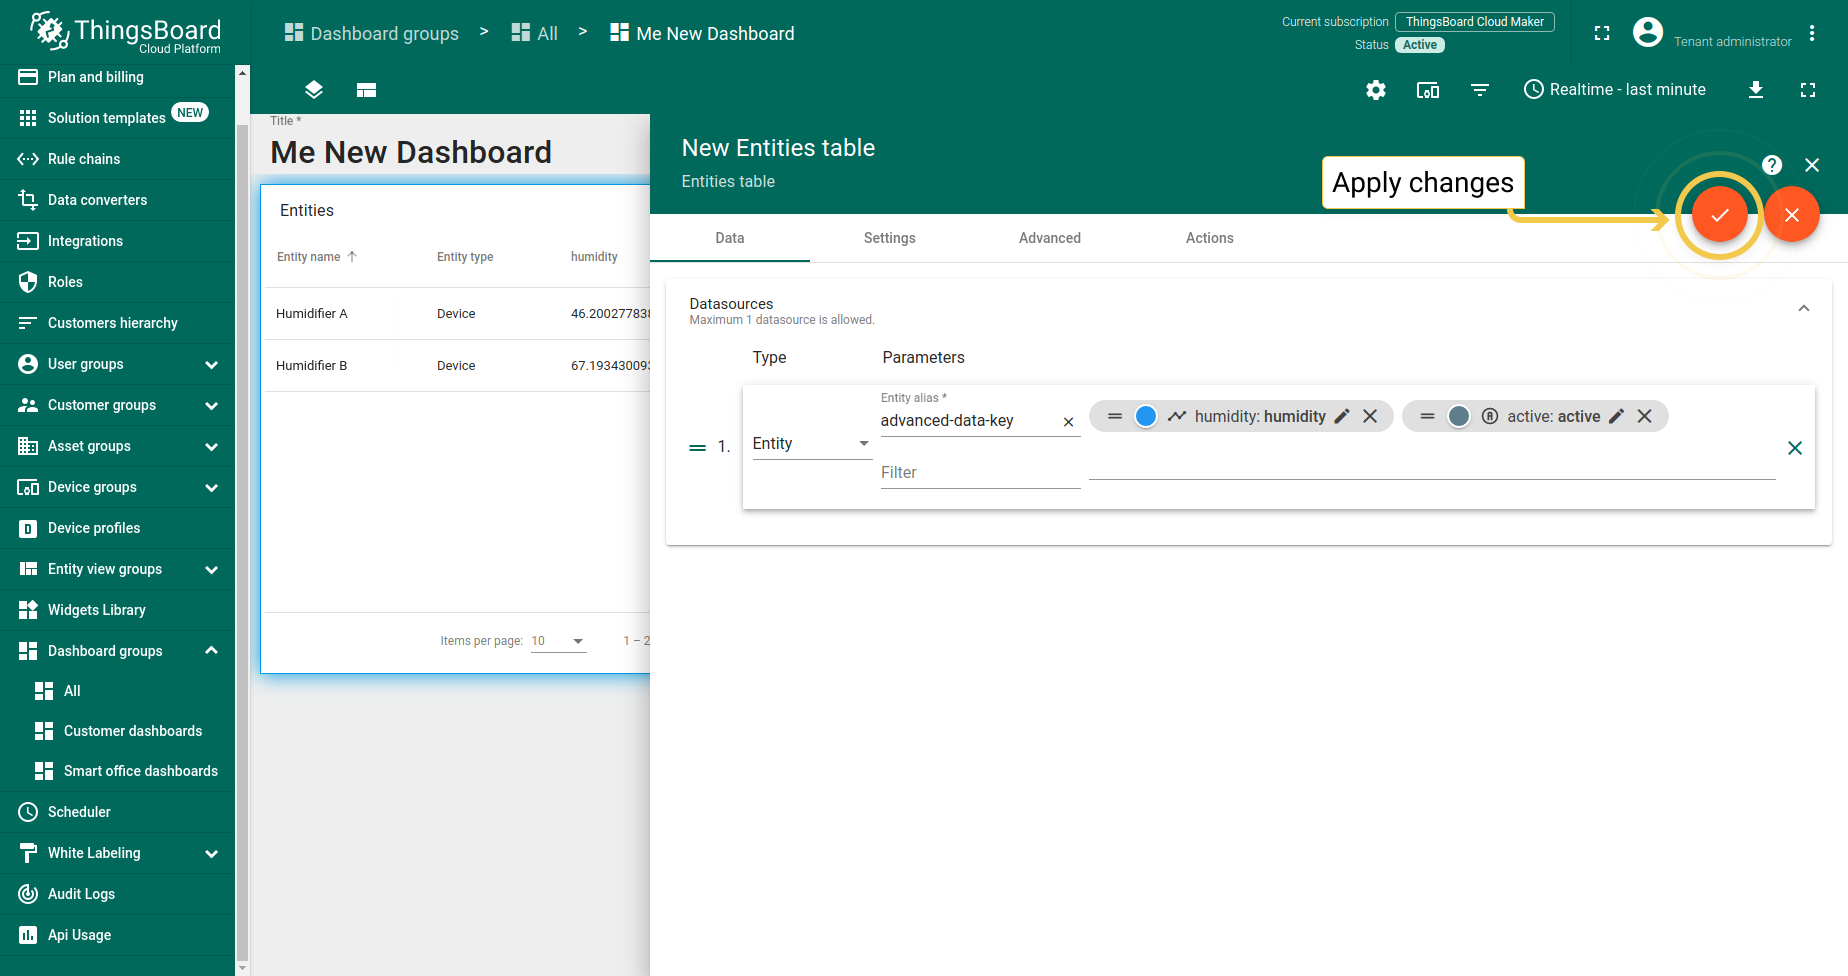Image resolution: width=1848 pixels, height=976 pixels.
Task: Select the Humidifier A row
Action: point(456,314)
